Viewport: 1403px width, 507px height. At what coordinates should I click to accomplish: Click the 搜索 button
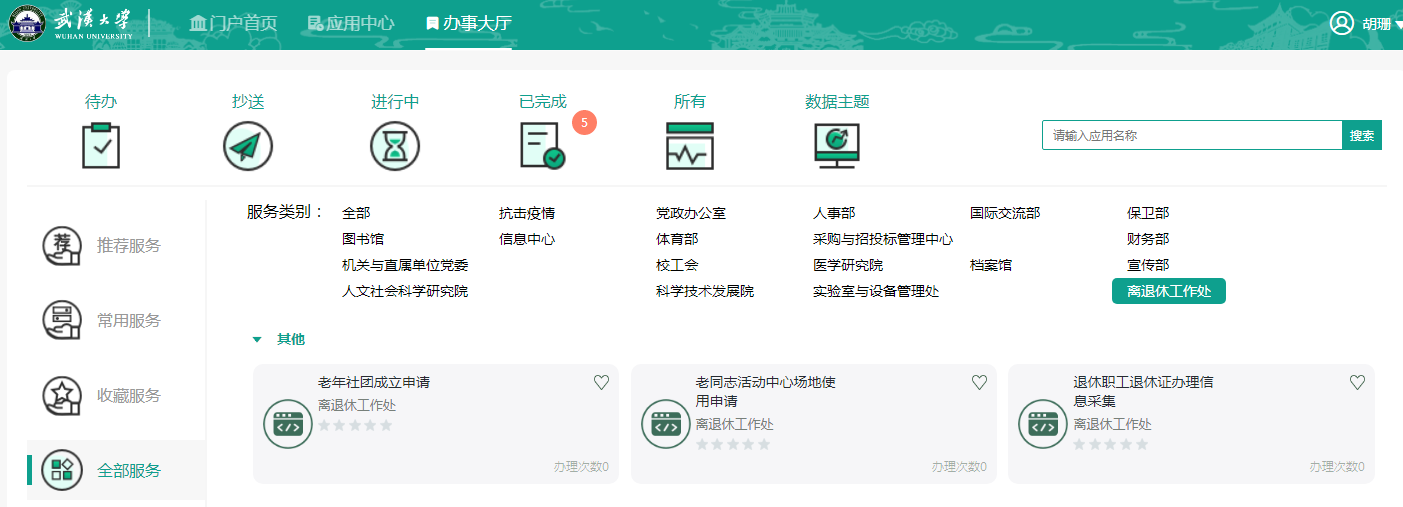coord(1361,135)
